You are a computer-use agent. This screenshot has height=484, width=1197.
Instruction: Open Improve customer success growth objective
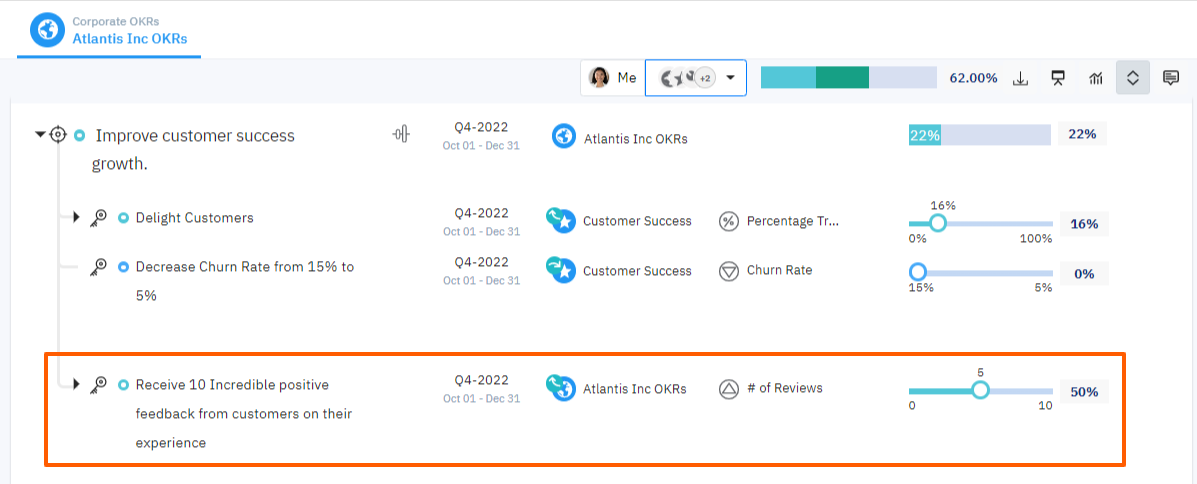193,150
